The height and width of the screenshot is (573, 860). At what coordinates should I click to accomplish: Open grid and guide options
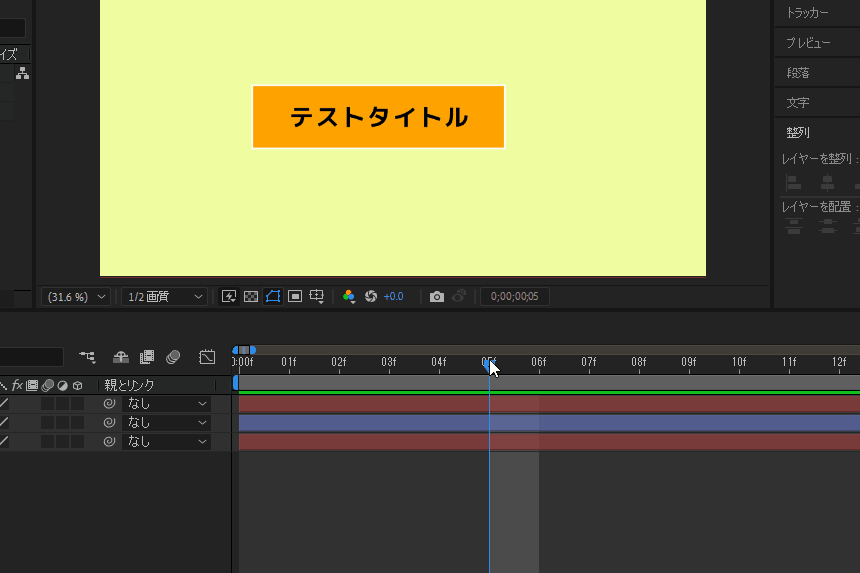click(317, 297)
